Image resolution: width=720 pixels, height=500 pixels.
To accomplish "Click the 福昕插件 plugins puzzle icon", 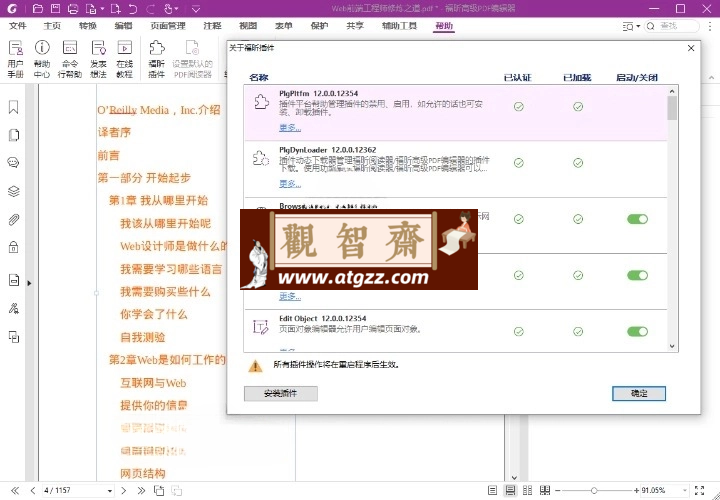I will (157, 59).
